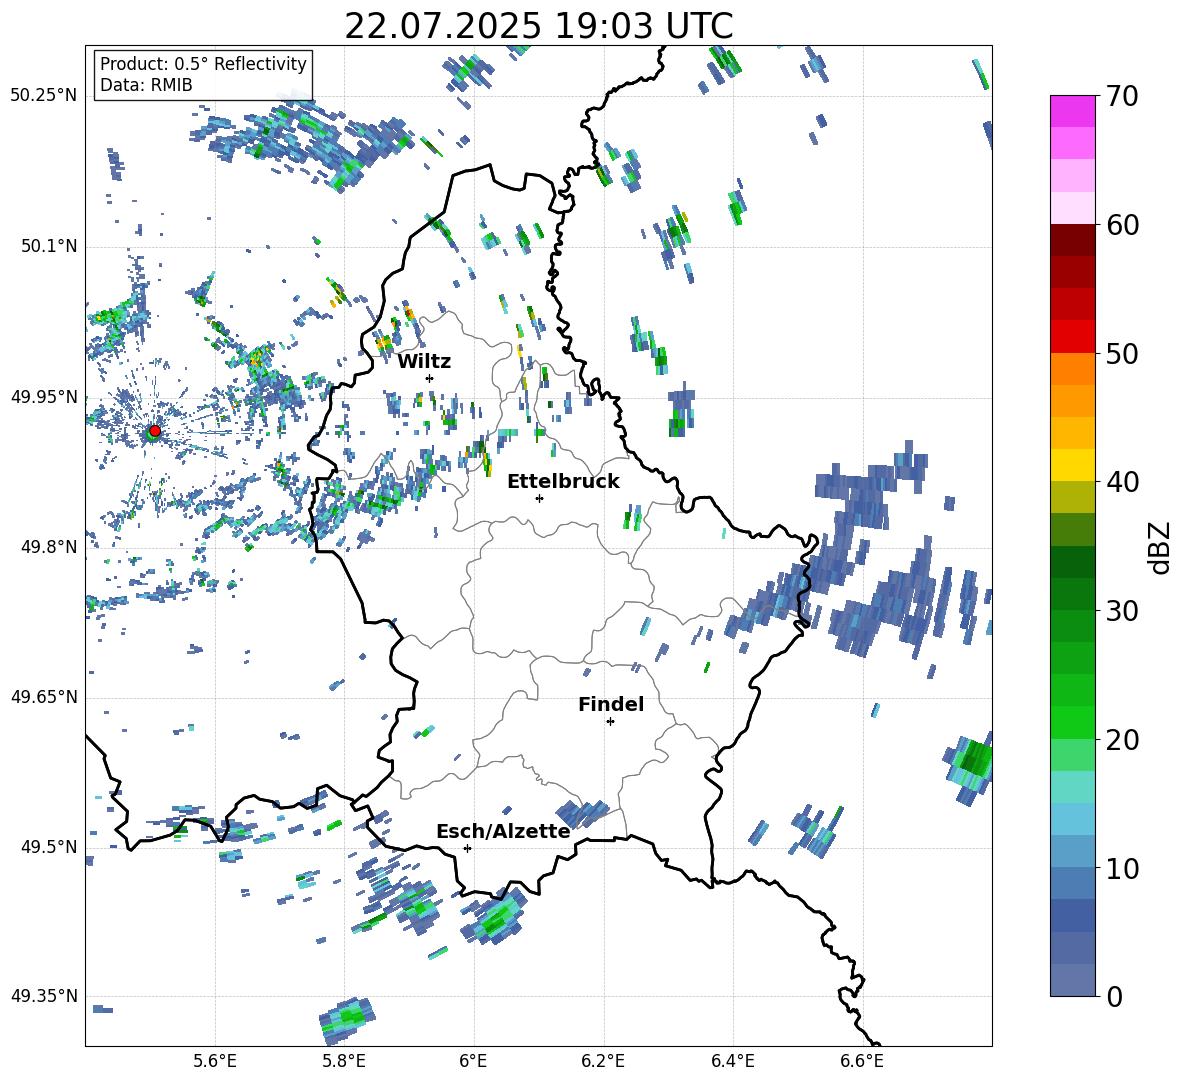Viewport: 1184px width, 1081px height.
Task: Click the bright green colorbar segment near 20
Action: (x=1072, y=722)
